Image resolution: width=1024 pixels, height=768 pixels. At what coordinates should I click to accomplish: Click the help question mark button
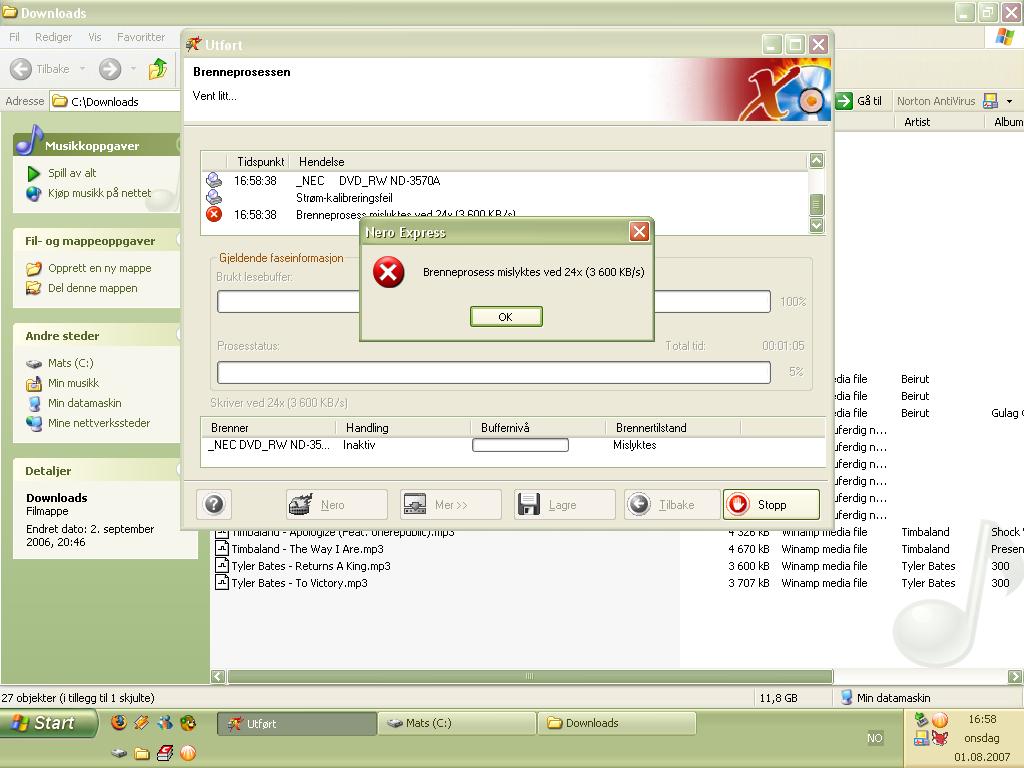[214, 505]
